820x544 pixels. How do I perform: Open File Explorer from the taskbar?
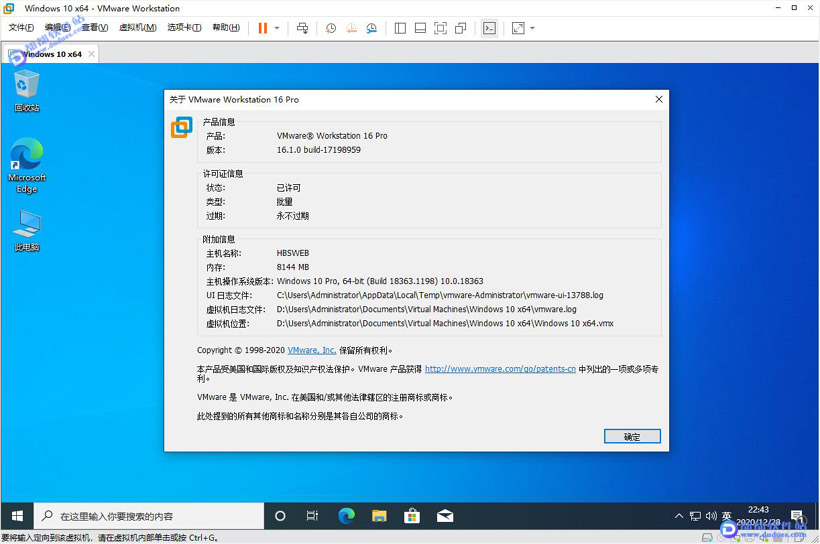[379, 516]
